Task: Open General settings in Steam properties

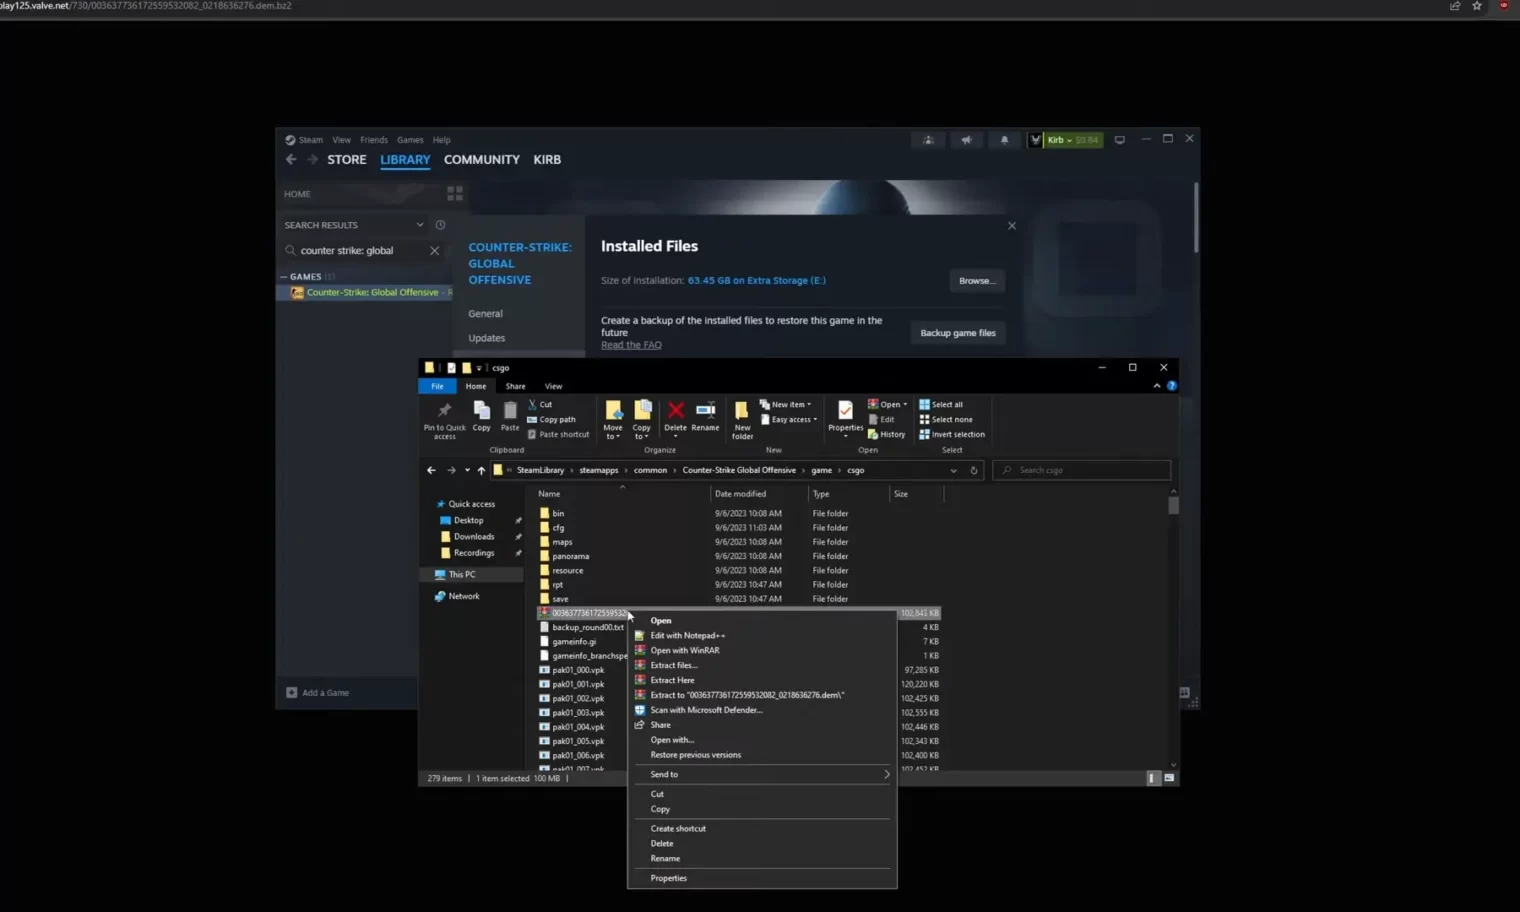Action: (x=485, y=314)
